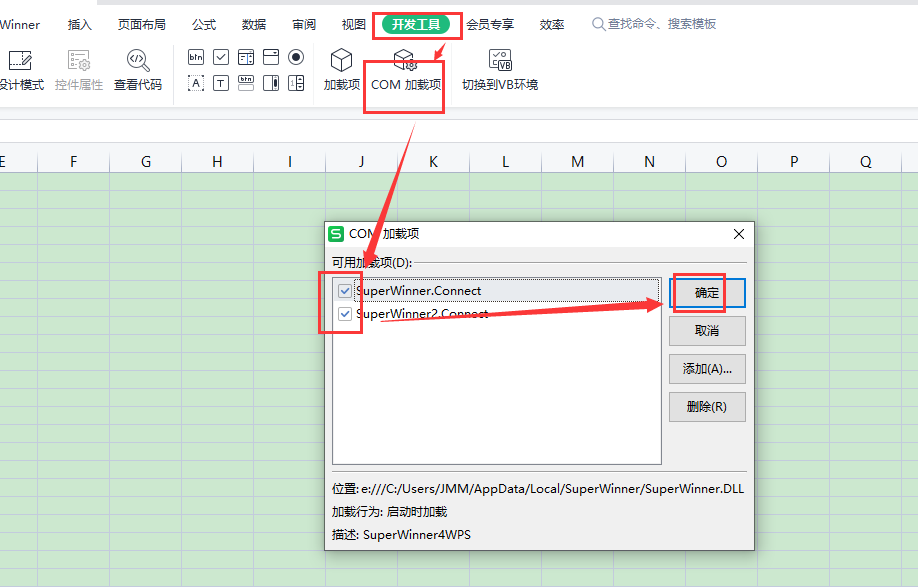Viewport: 918px width, 587px height.
Task: Insert a list box control
Action: (246, 57)
